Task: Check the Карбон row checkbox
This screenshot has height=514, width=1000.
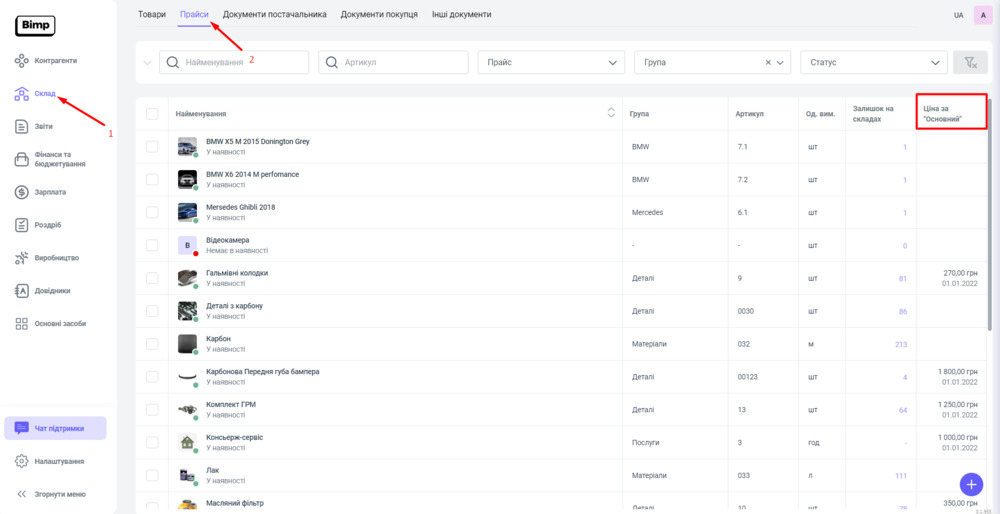Action: (x=152, y=344)
